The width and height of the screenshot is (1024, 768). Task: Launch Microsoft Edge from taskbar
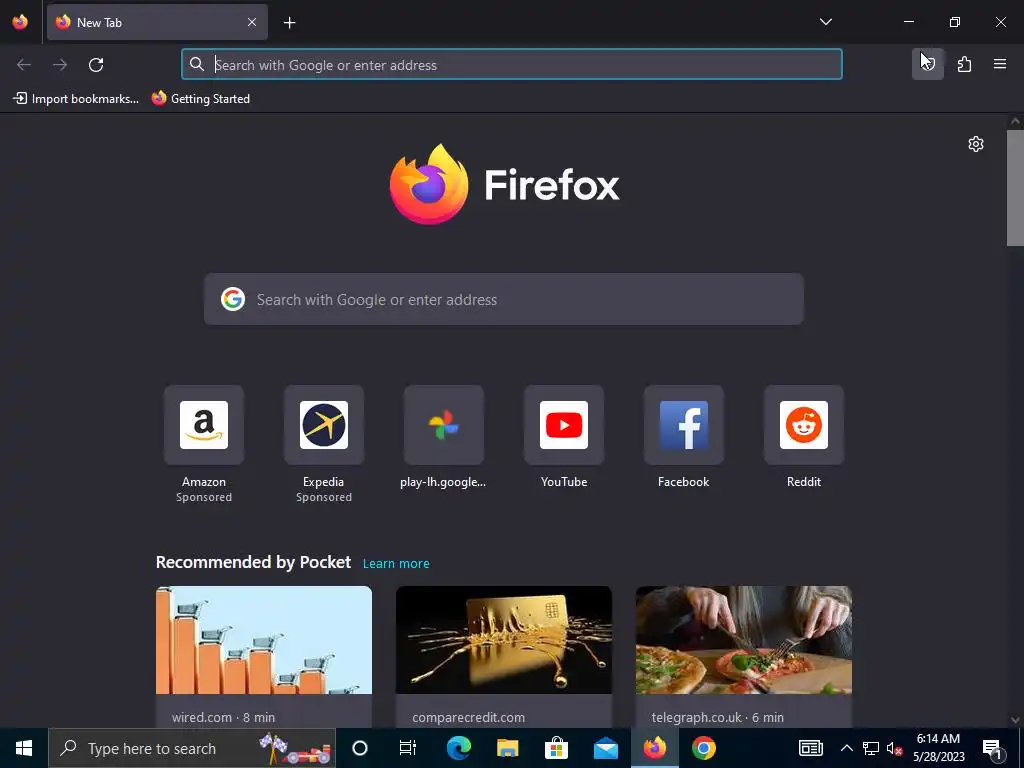[458, 748]
